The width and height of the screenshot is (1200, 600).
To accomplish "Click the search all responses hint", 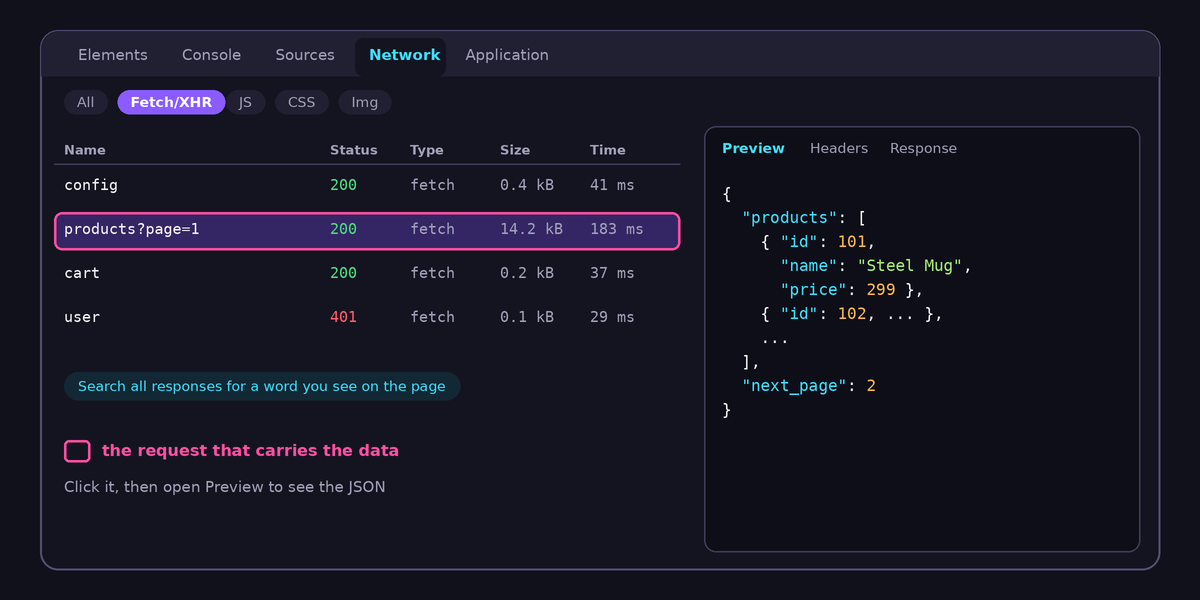I will [x=262, y=386].
